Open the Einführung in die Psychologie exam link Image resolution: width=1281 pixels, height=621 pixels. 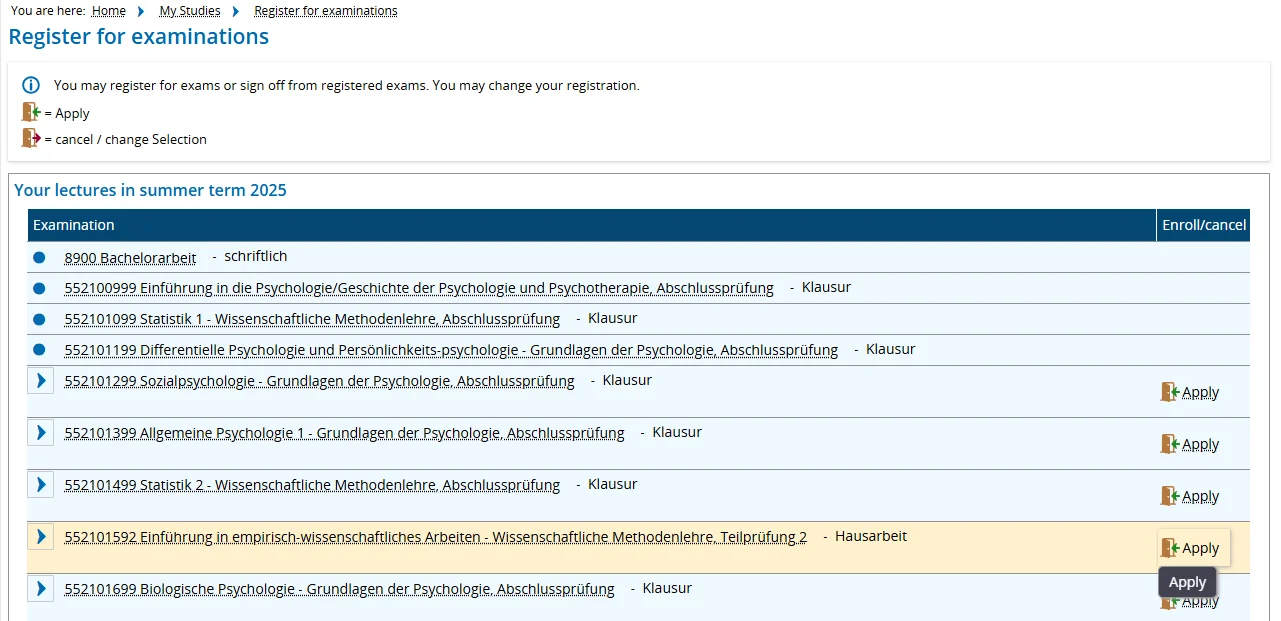[418, 287]
